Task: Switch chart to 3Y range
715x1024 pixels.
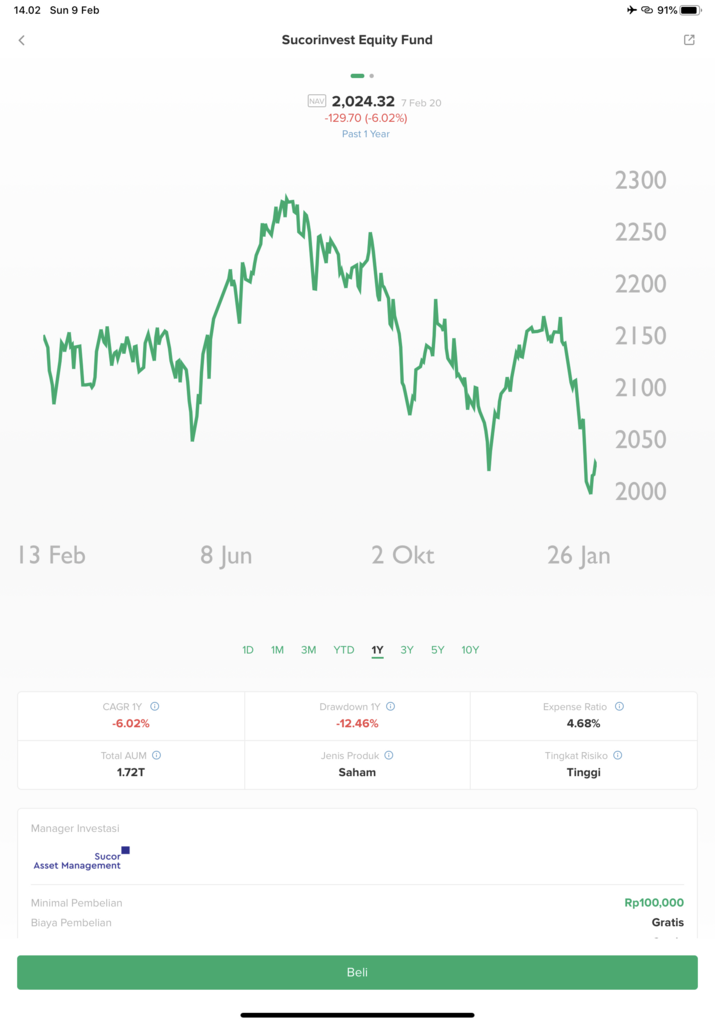Action: tap(407, 650)
